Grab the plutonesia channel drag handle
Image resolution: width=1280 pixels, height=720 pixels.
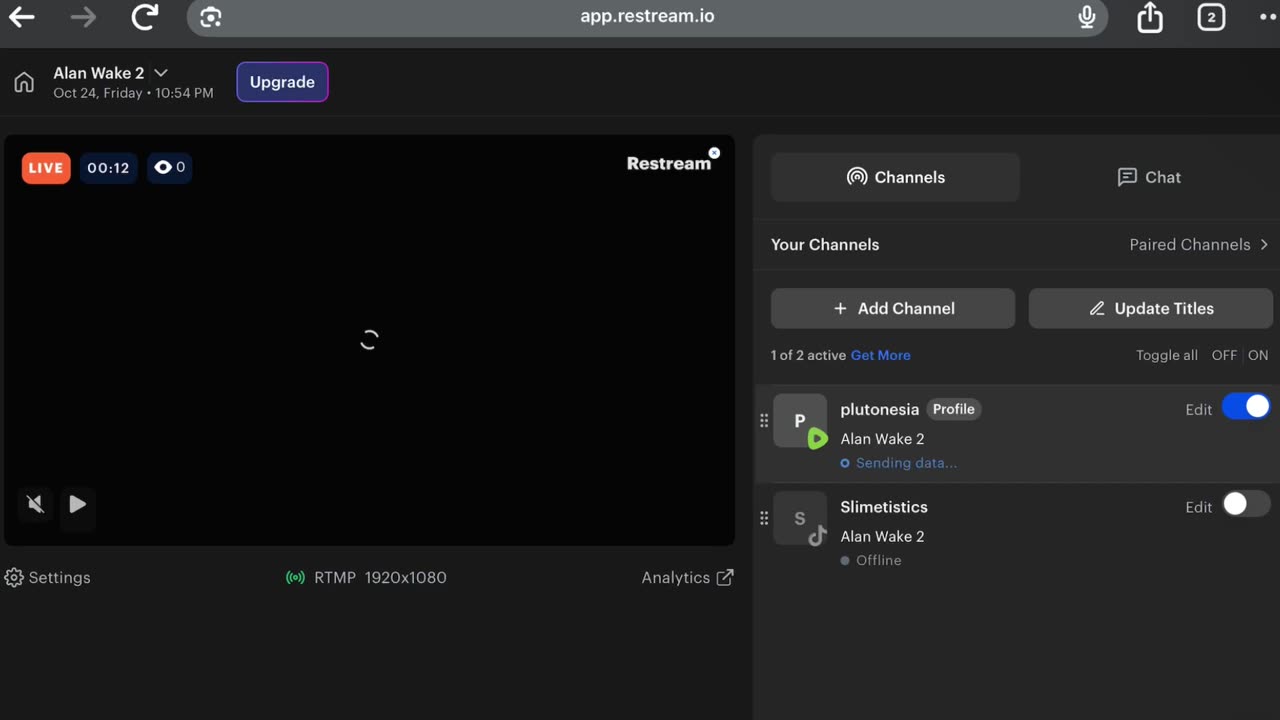764,420
